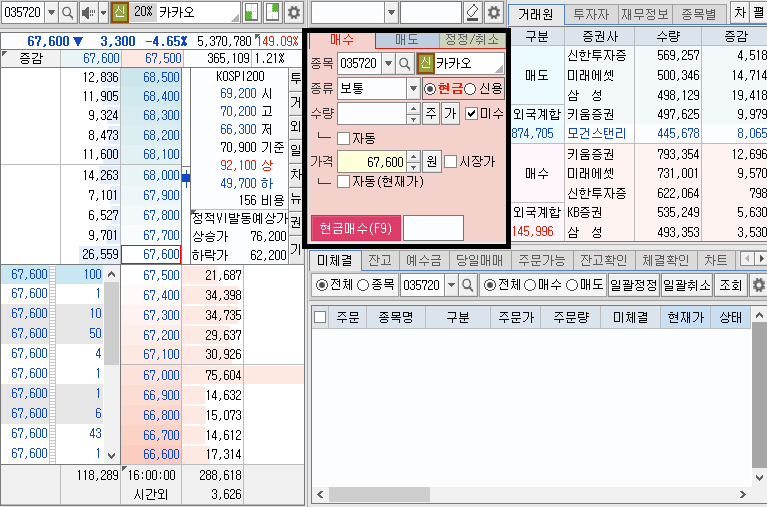767x507 pixels.
Task: Click the empty field left of eraser icon
Action: click(430, 13)
